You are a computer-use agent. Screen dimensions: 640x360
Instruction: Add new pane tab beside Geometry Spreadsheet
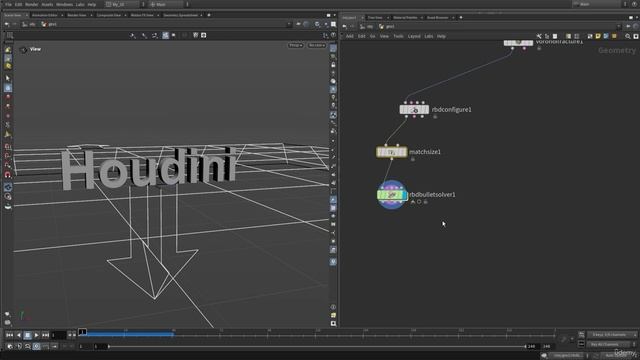pyautogui.click(x=209, y=15)
